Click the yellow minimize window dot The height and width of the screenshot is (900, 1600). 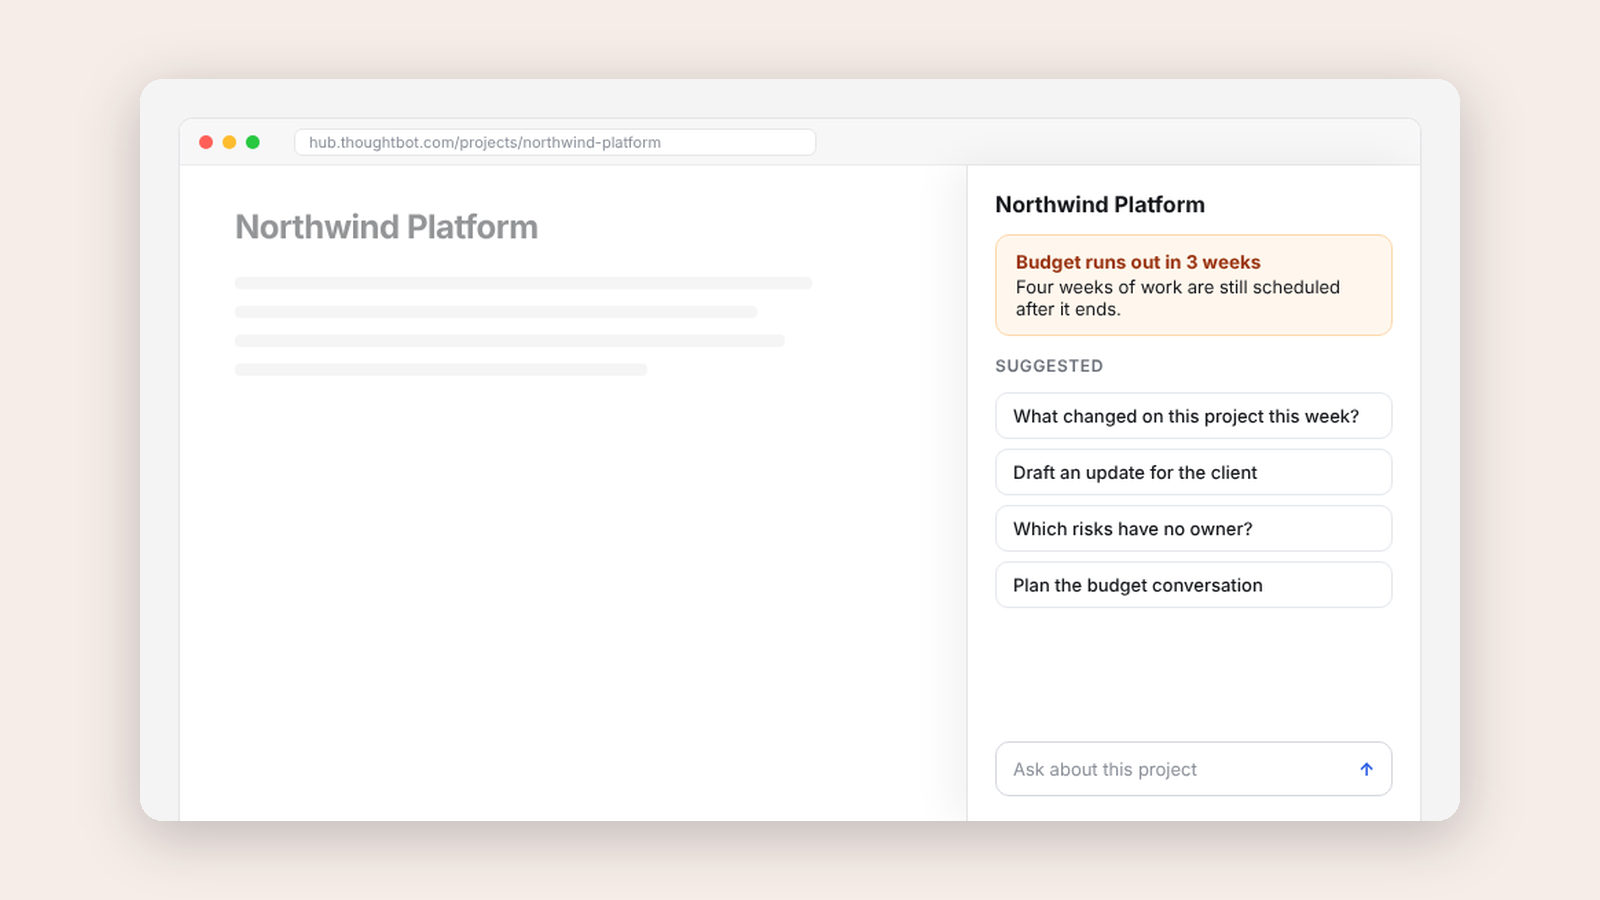229,142
